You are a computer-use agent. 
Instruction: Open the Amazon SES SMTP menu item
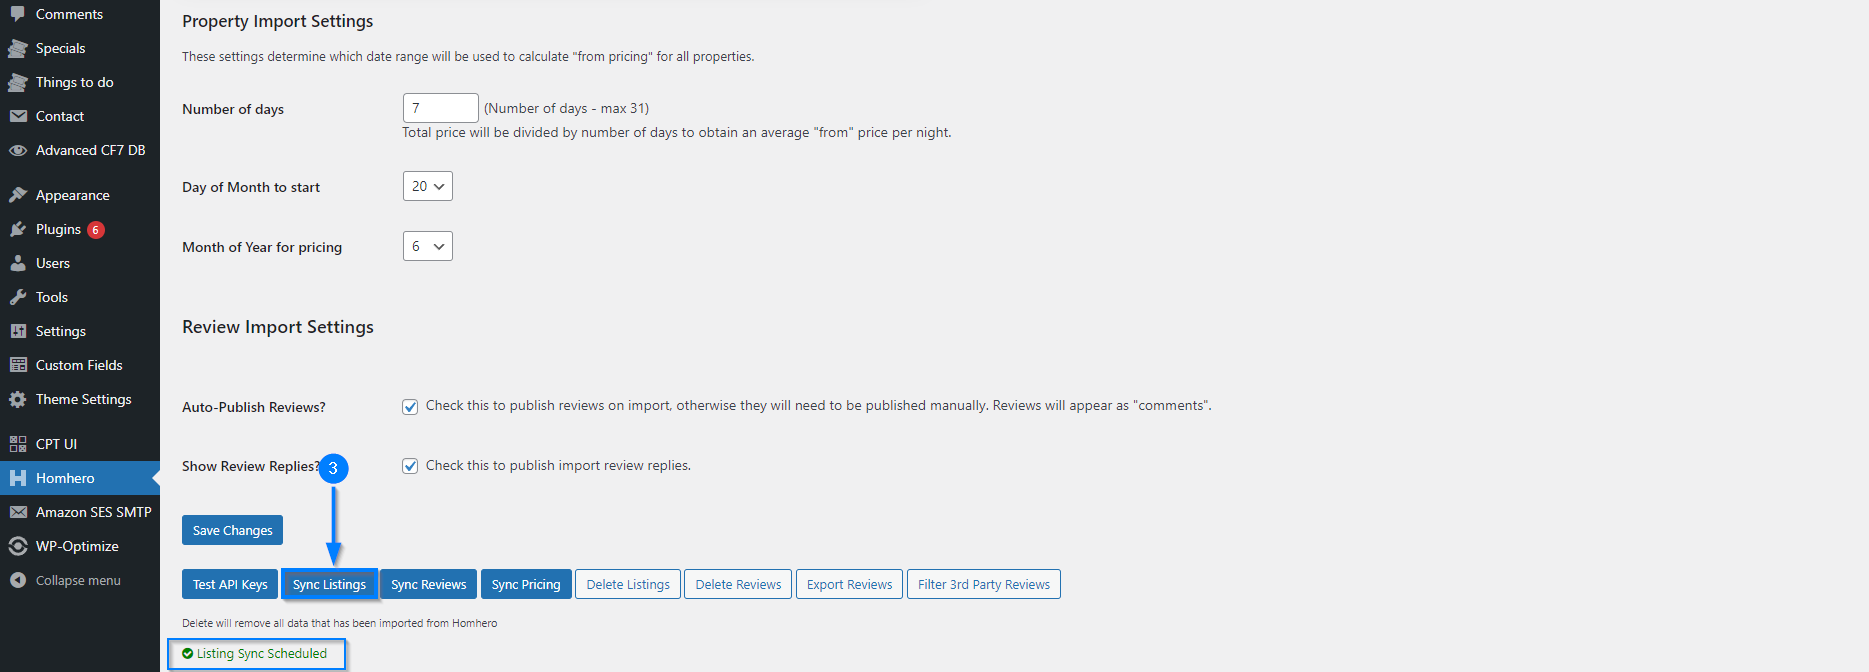(x=93, y=512)
